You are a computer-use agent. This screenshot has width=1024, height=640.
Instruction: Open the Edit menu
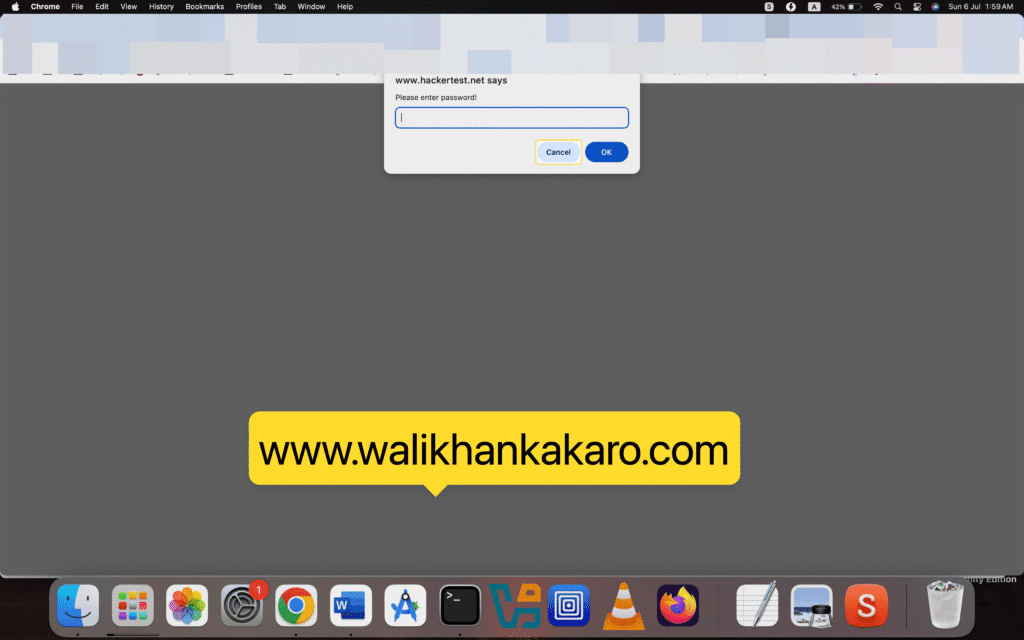pos(102,7)
